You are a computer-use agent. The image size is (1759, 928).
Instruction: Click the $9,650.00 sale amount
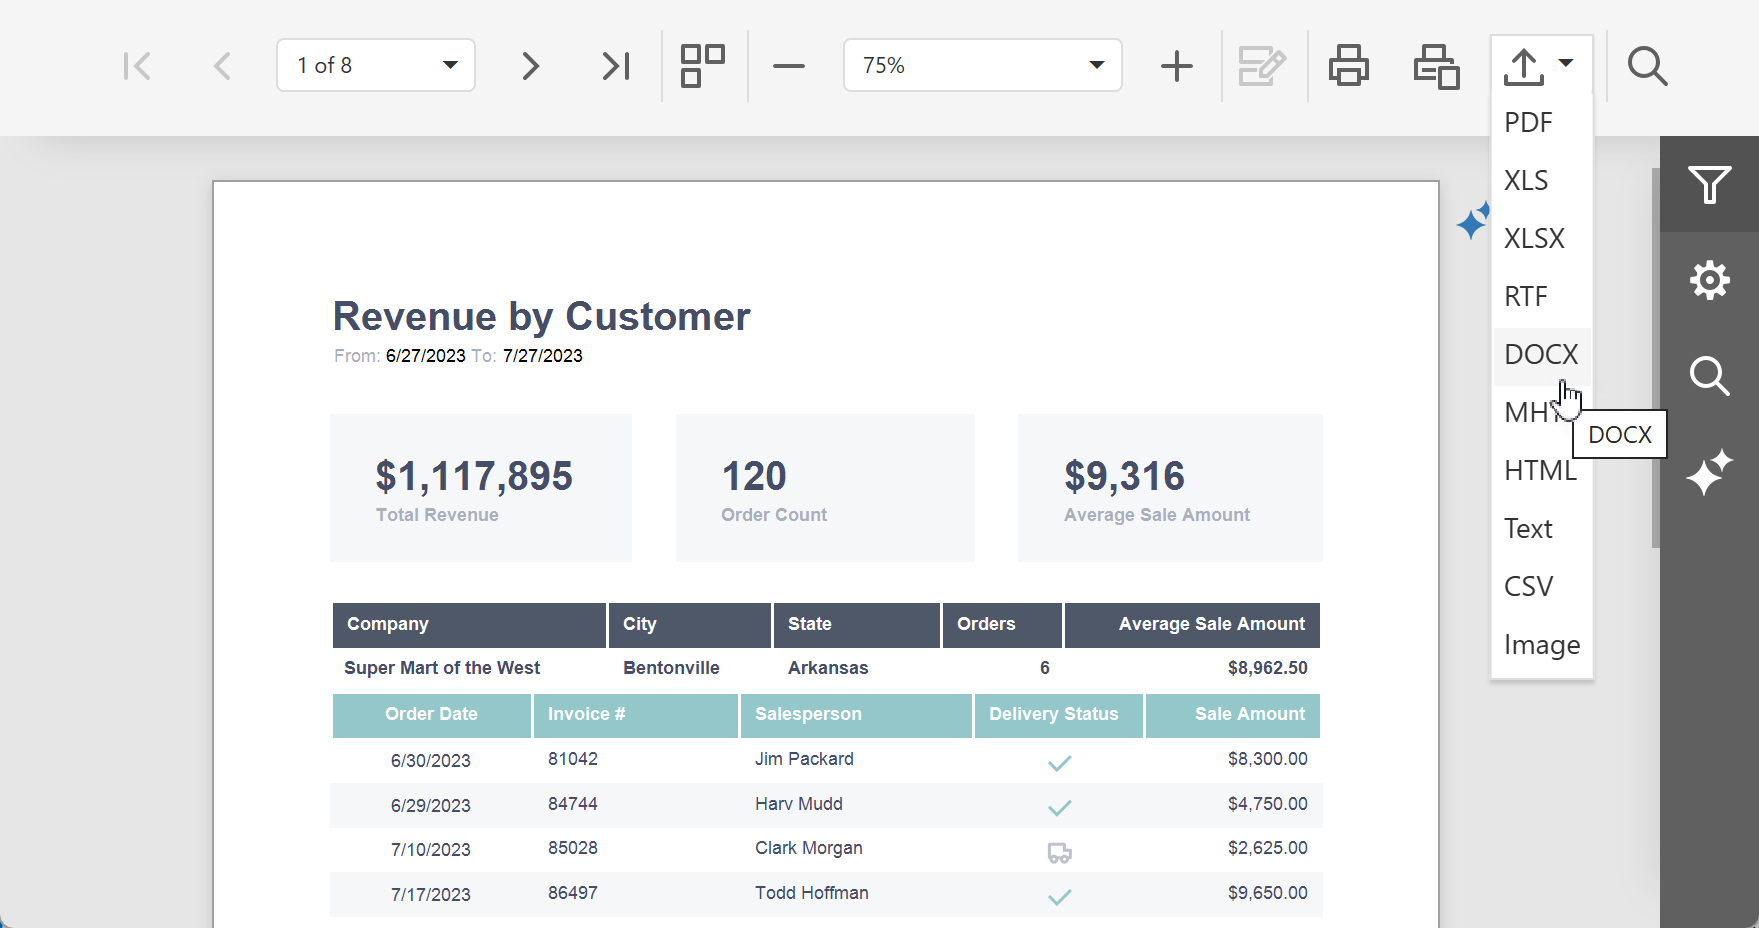(1267, 893)
